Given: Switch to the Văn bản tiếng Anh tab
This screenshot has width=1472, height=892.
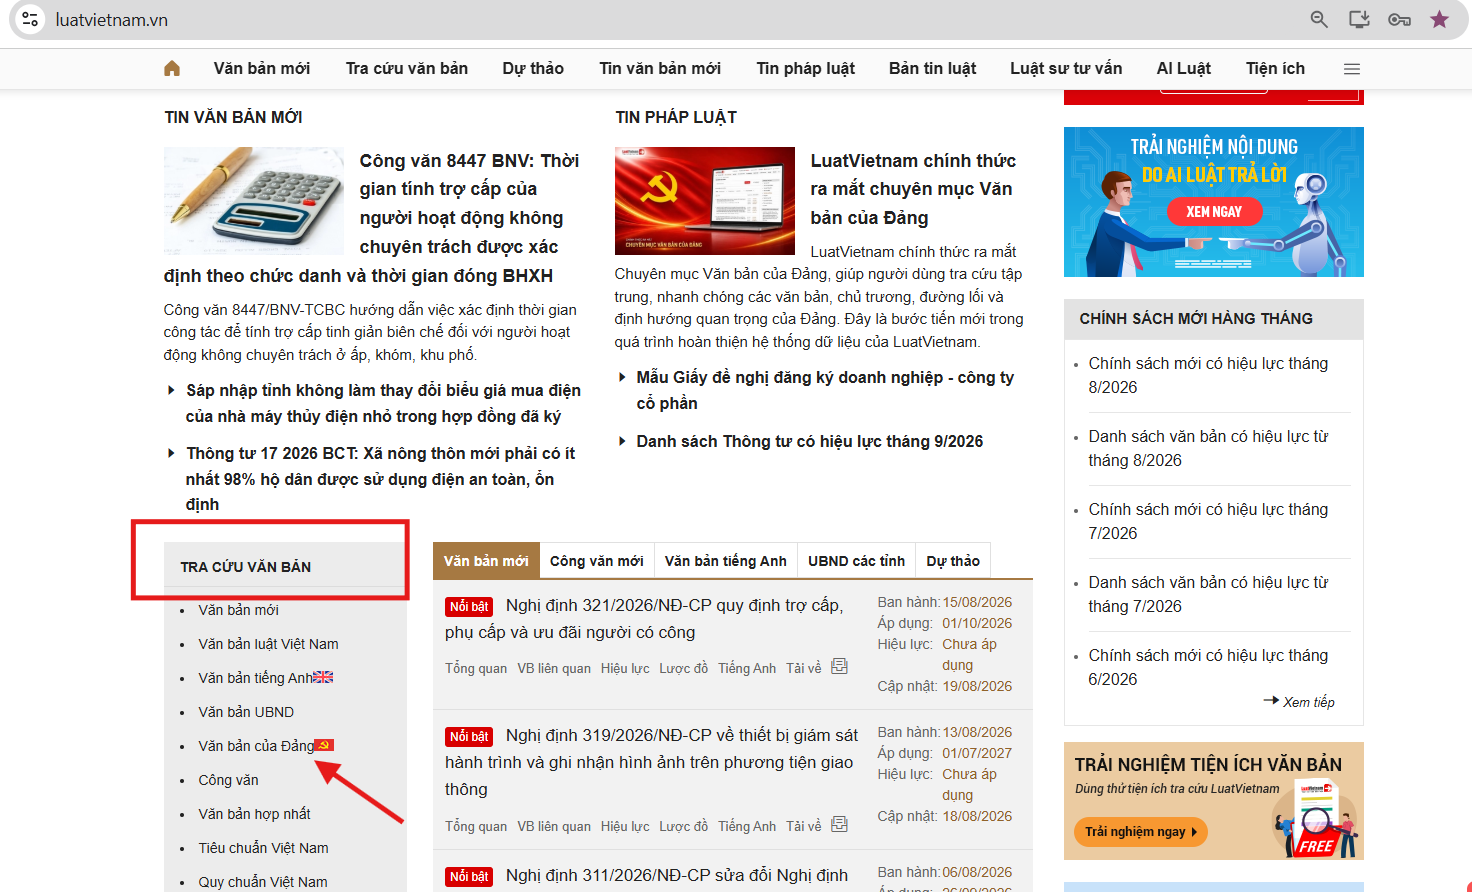Looking at the screenshot, I should tap(726, 561).
